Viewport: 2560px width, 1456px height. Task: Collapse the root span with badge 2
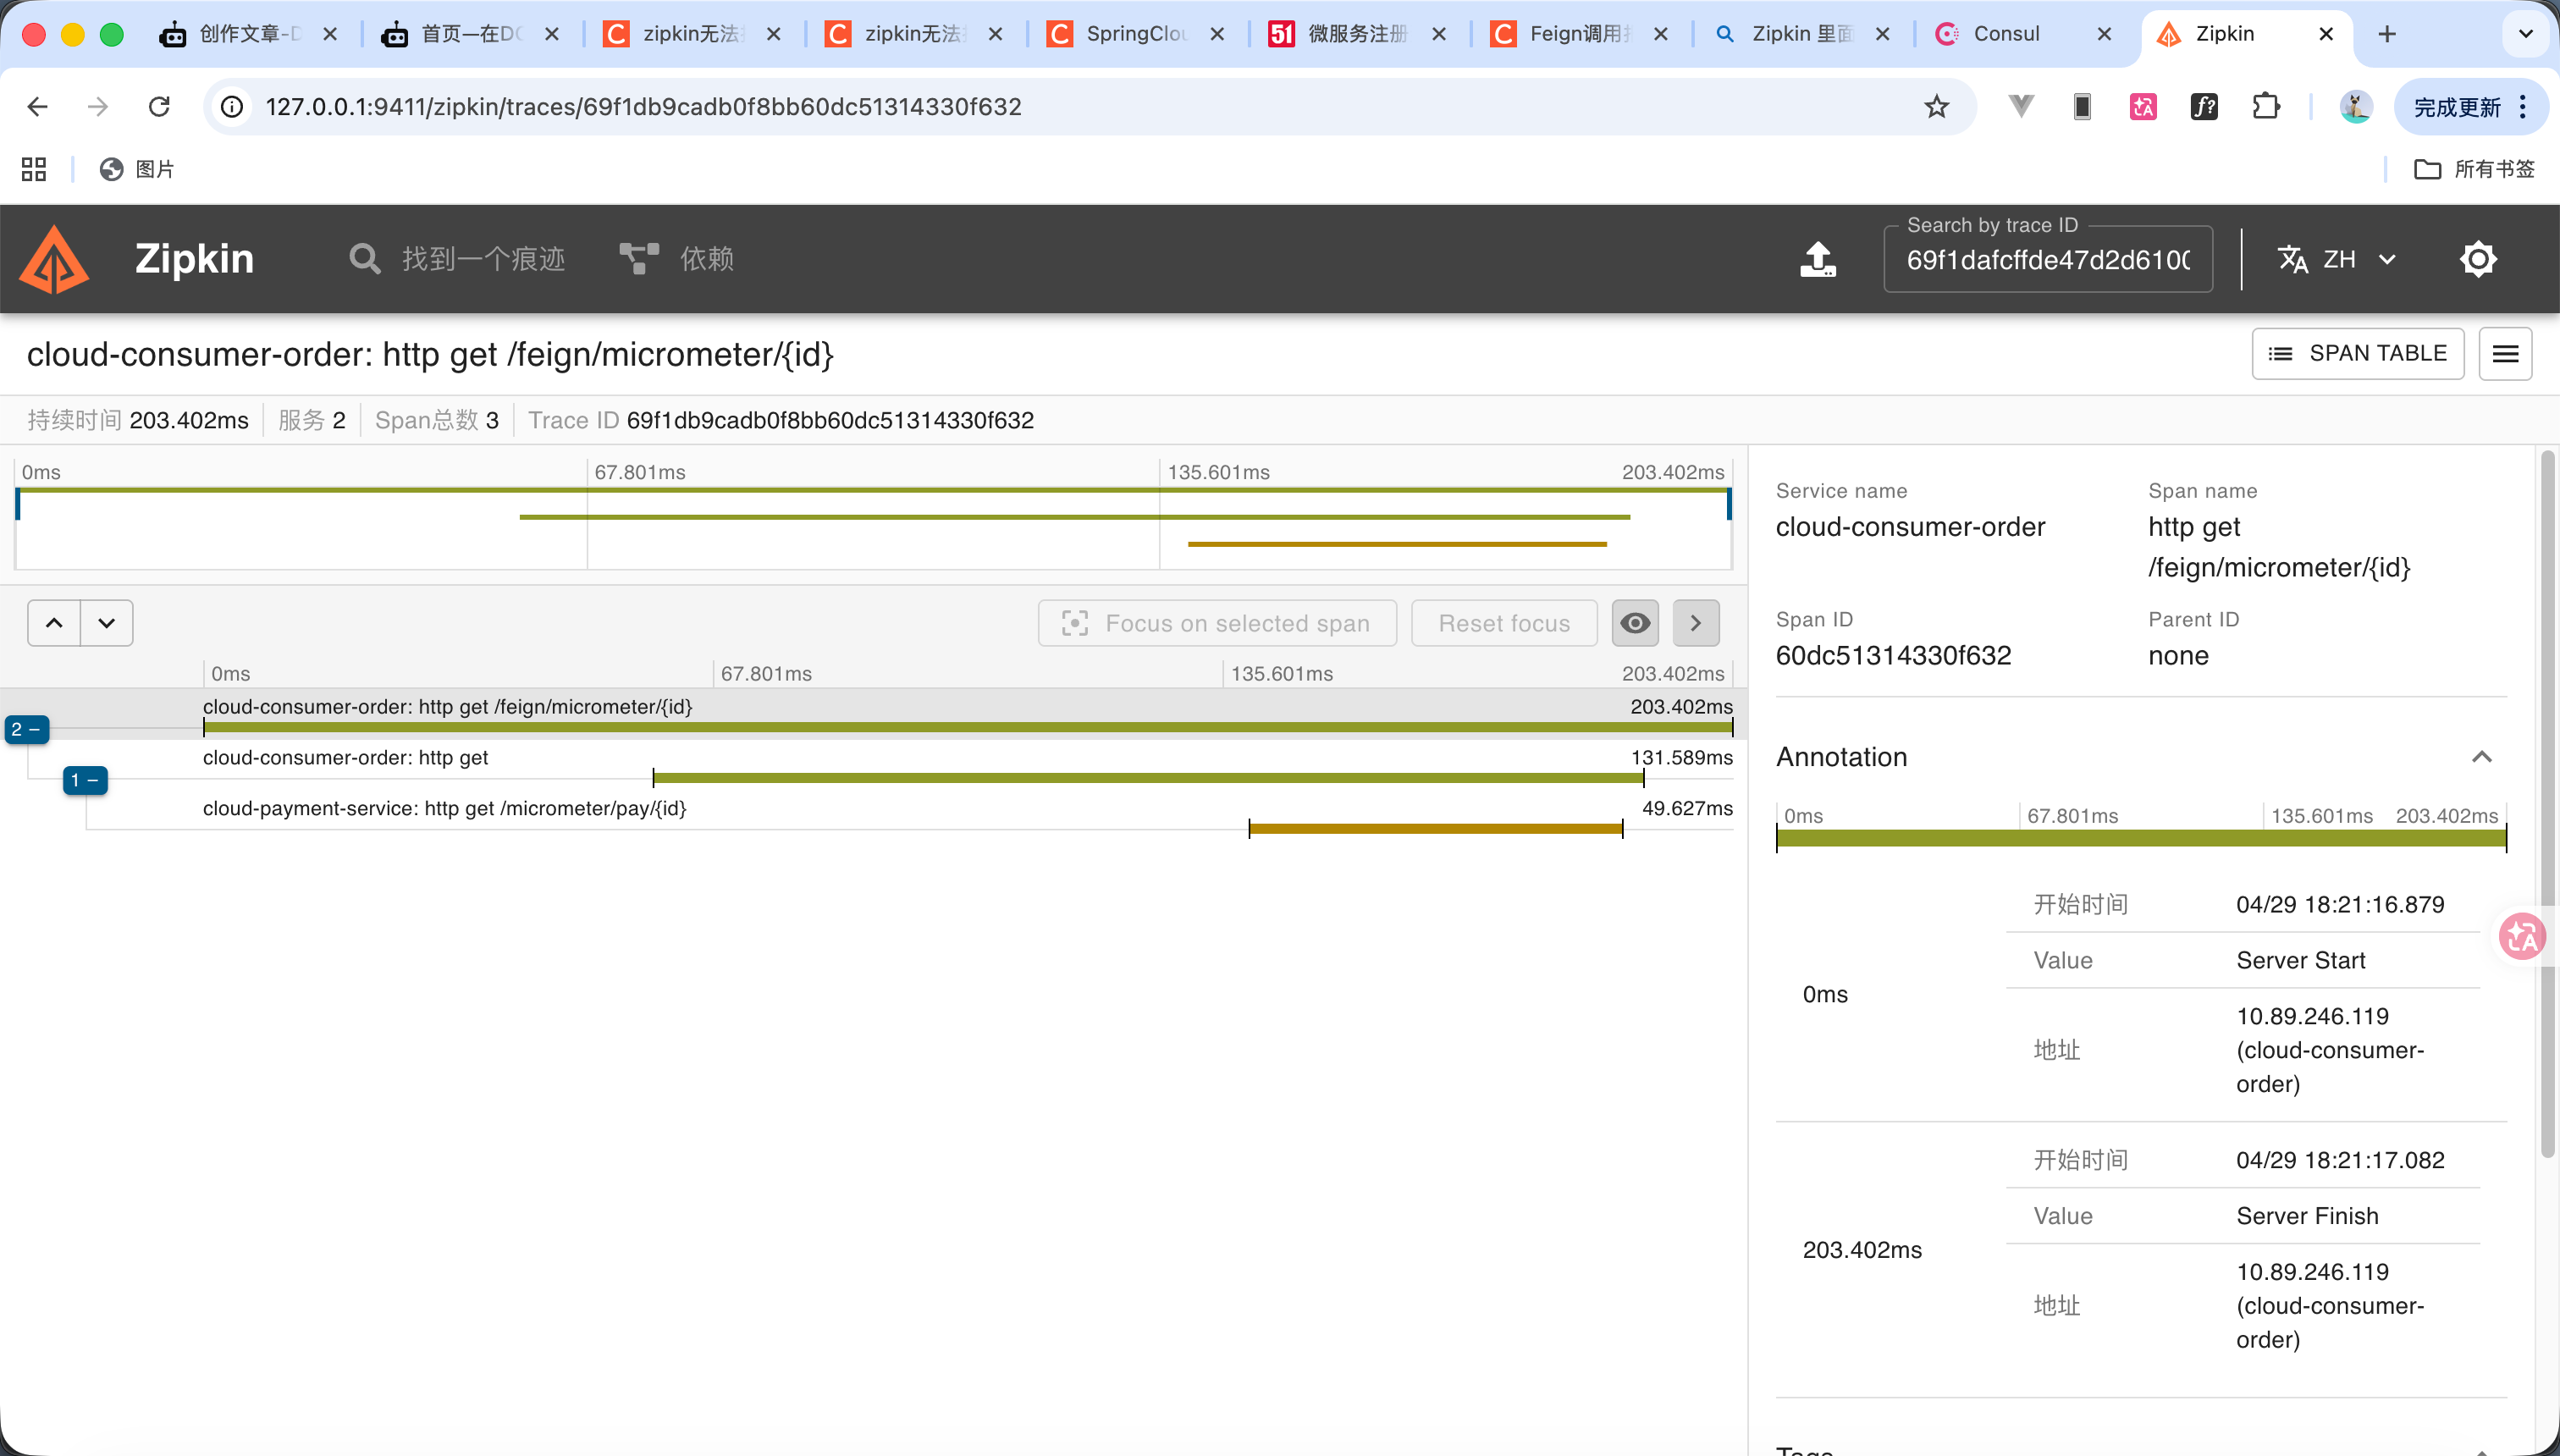tap(26, 730)
